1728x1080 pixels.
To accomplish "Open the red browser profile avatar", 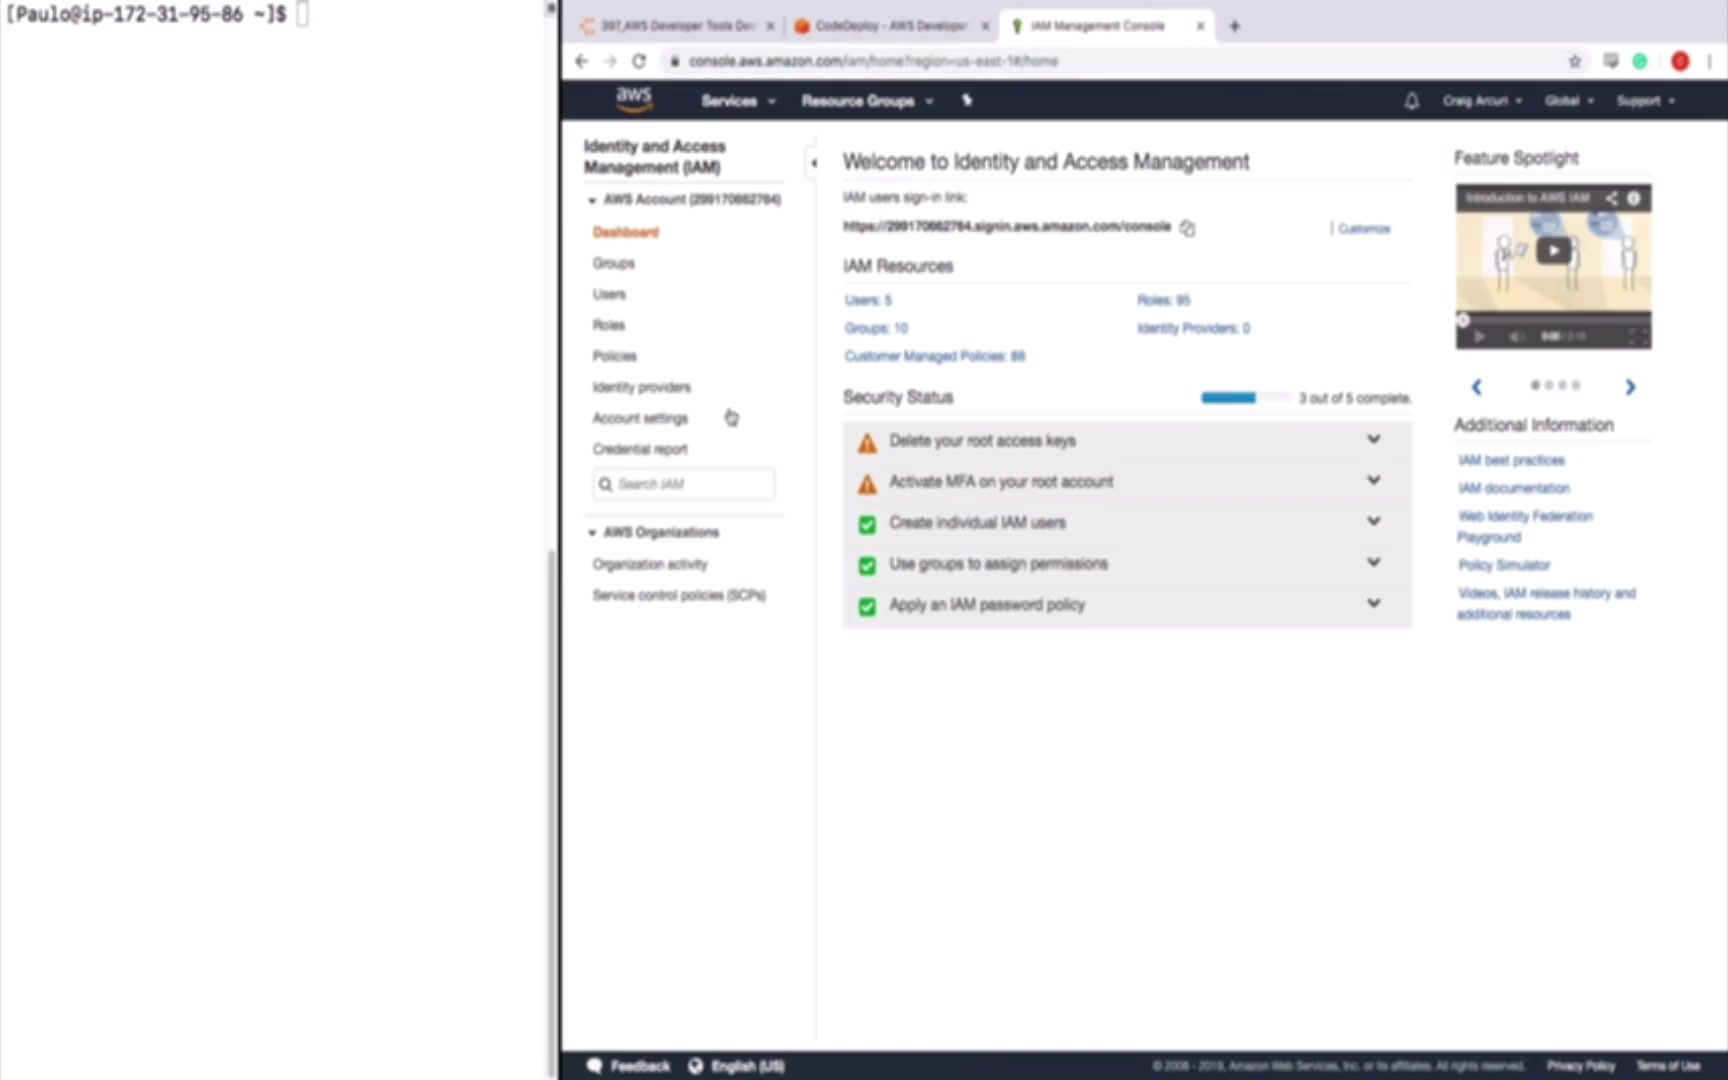I will coord(1680,61).
